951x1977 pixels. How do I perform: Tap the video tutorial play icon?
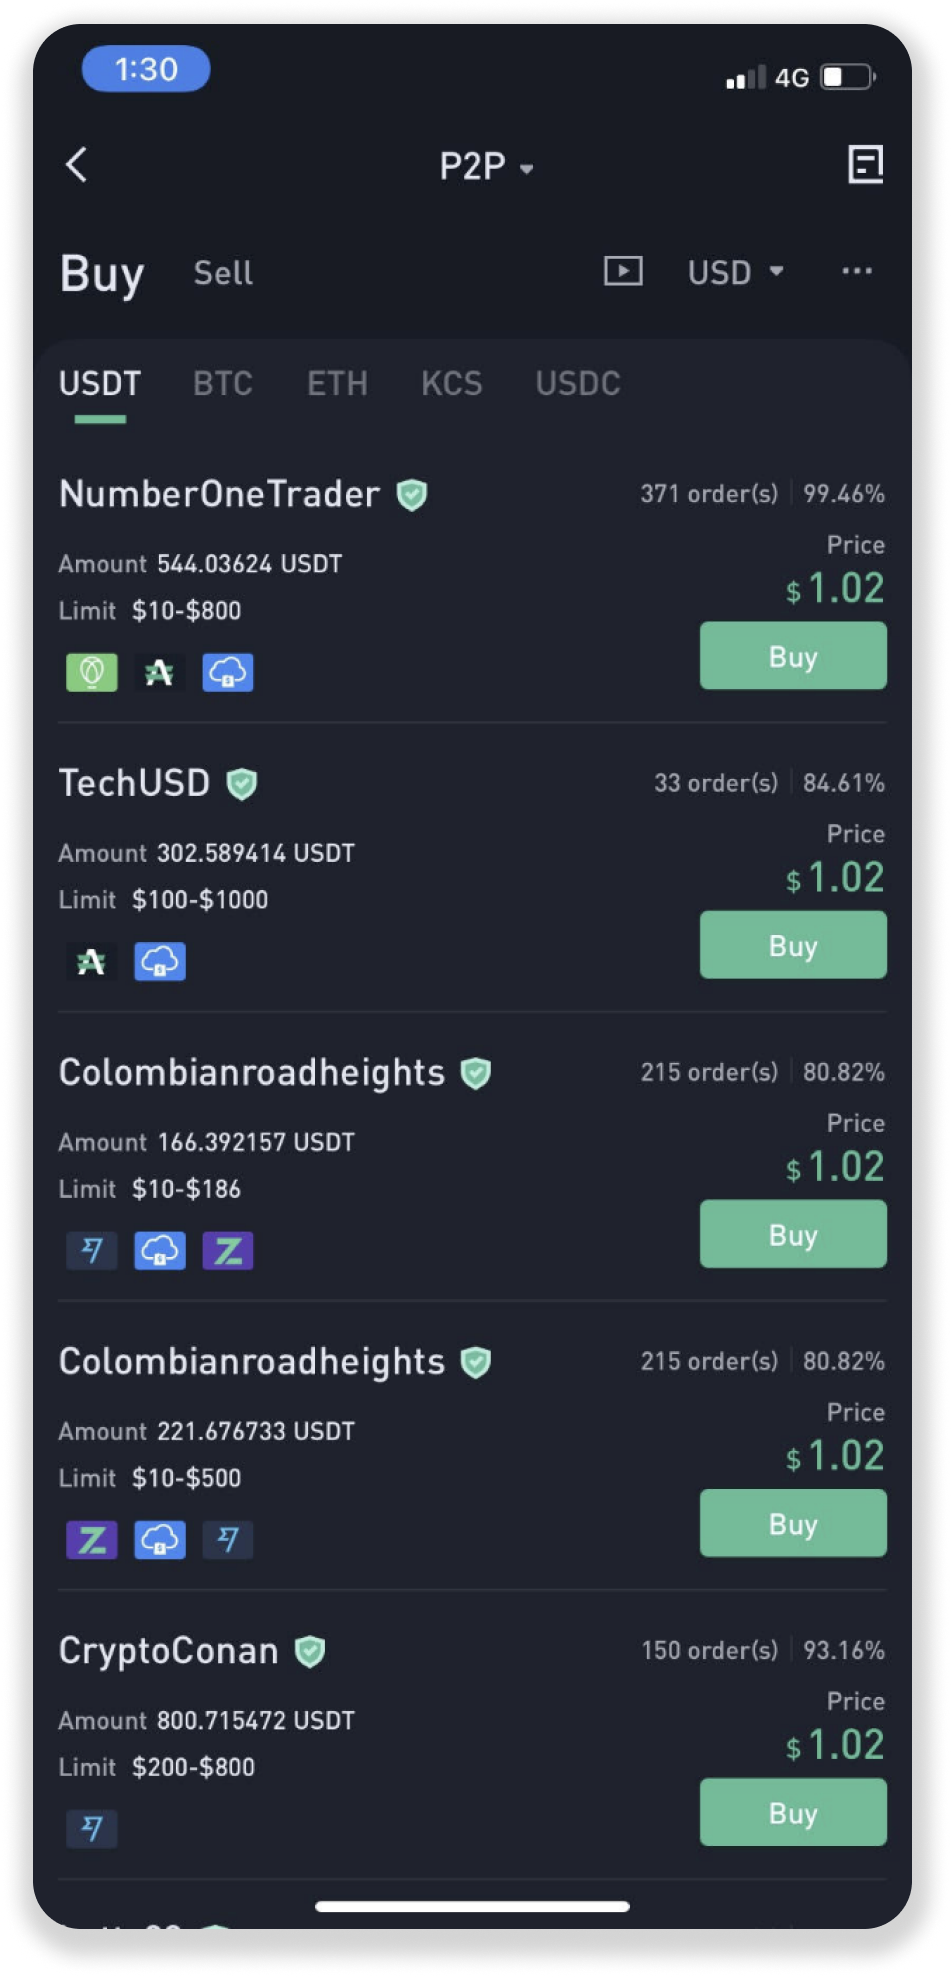[623, 271]
